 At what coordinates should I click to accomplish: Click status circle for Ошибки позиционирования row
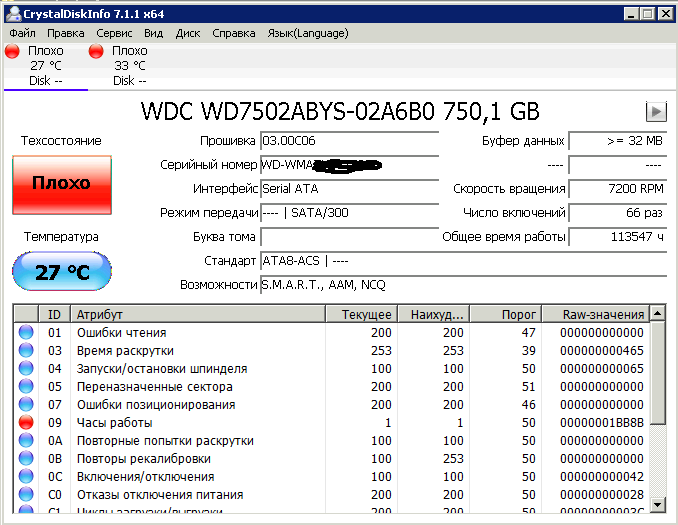click(26, 404)
